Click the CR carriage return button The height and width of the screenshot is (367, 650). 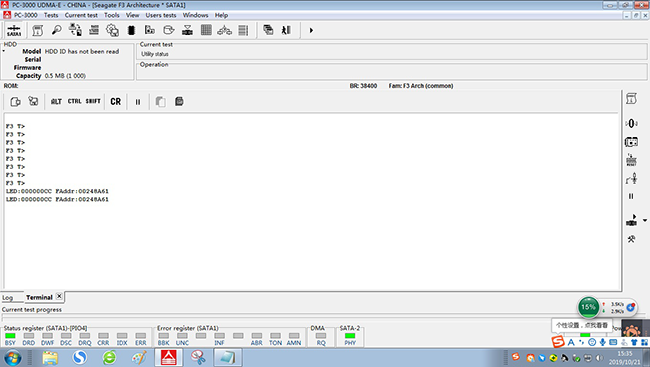116,102
